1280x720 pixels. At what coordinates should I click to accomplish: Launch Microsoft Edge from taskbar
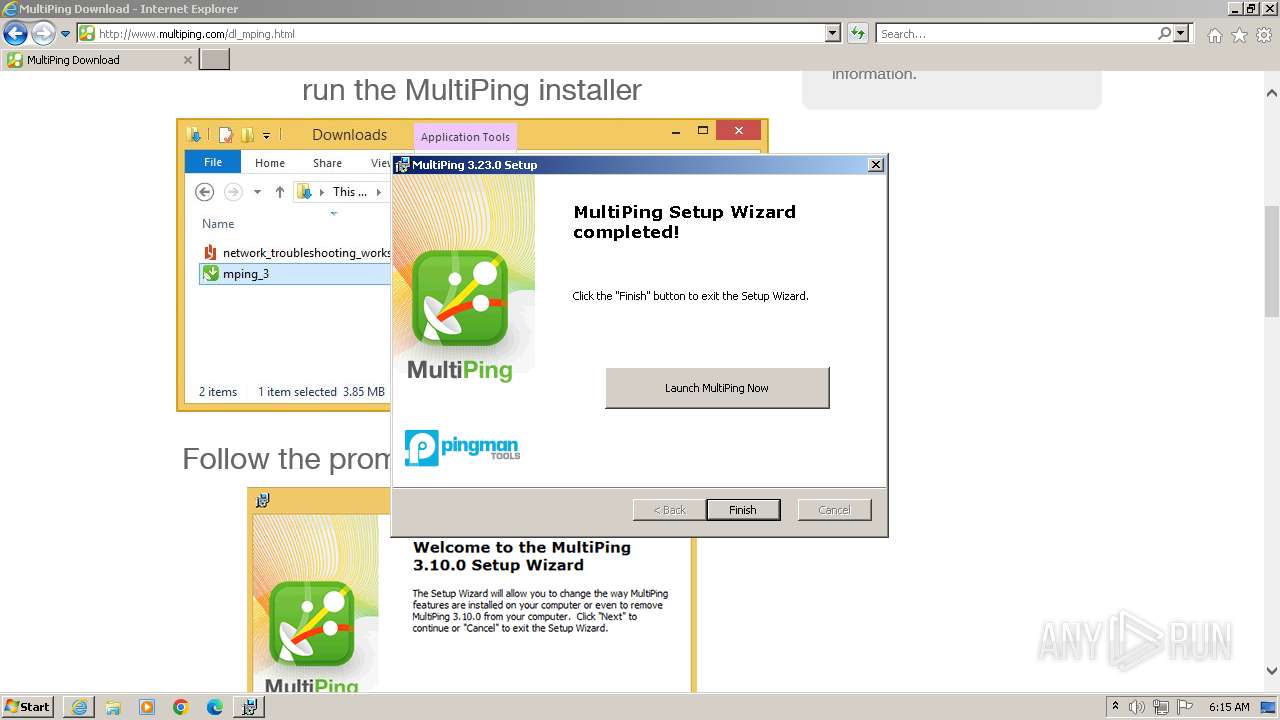215,707
